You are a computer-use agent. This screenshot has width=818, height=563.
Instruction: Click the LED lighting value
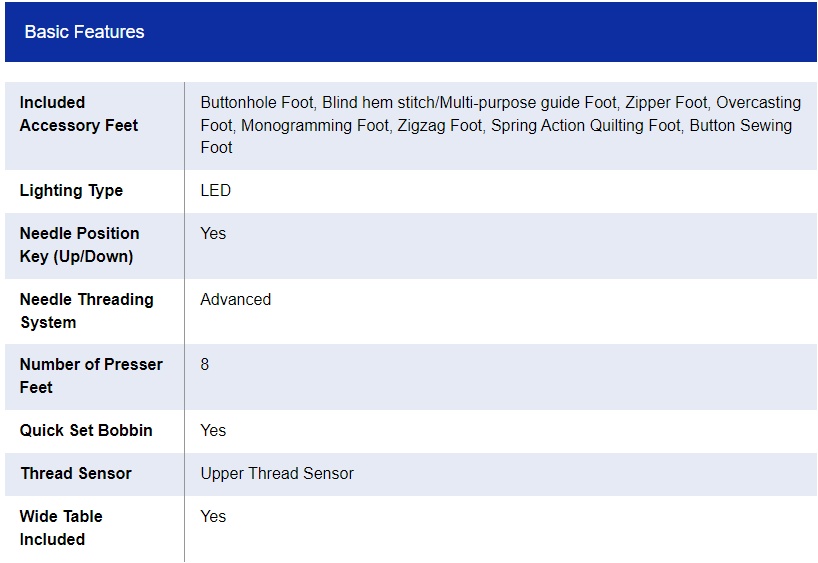click(215, 191)
